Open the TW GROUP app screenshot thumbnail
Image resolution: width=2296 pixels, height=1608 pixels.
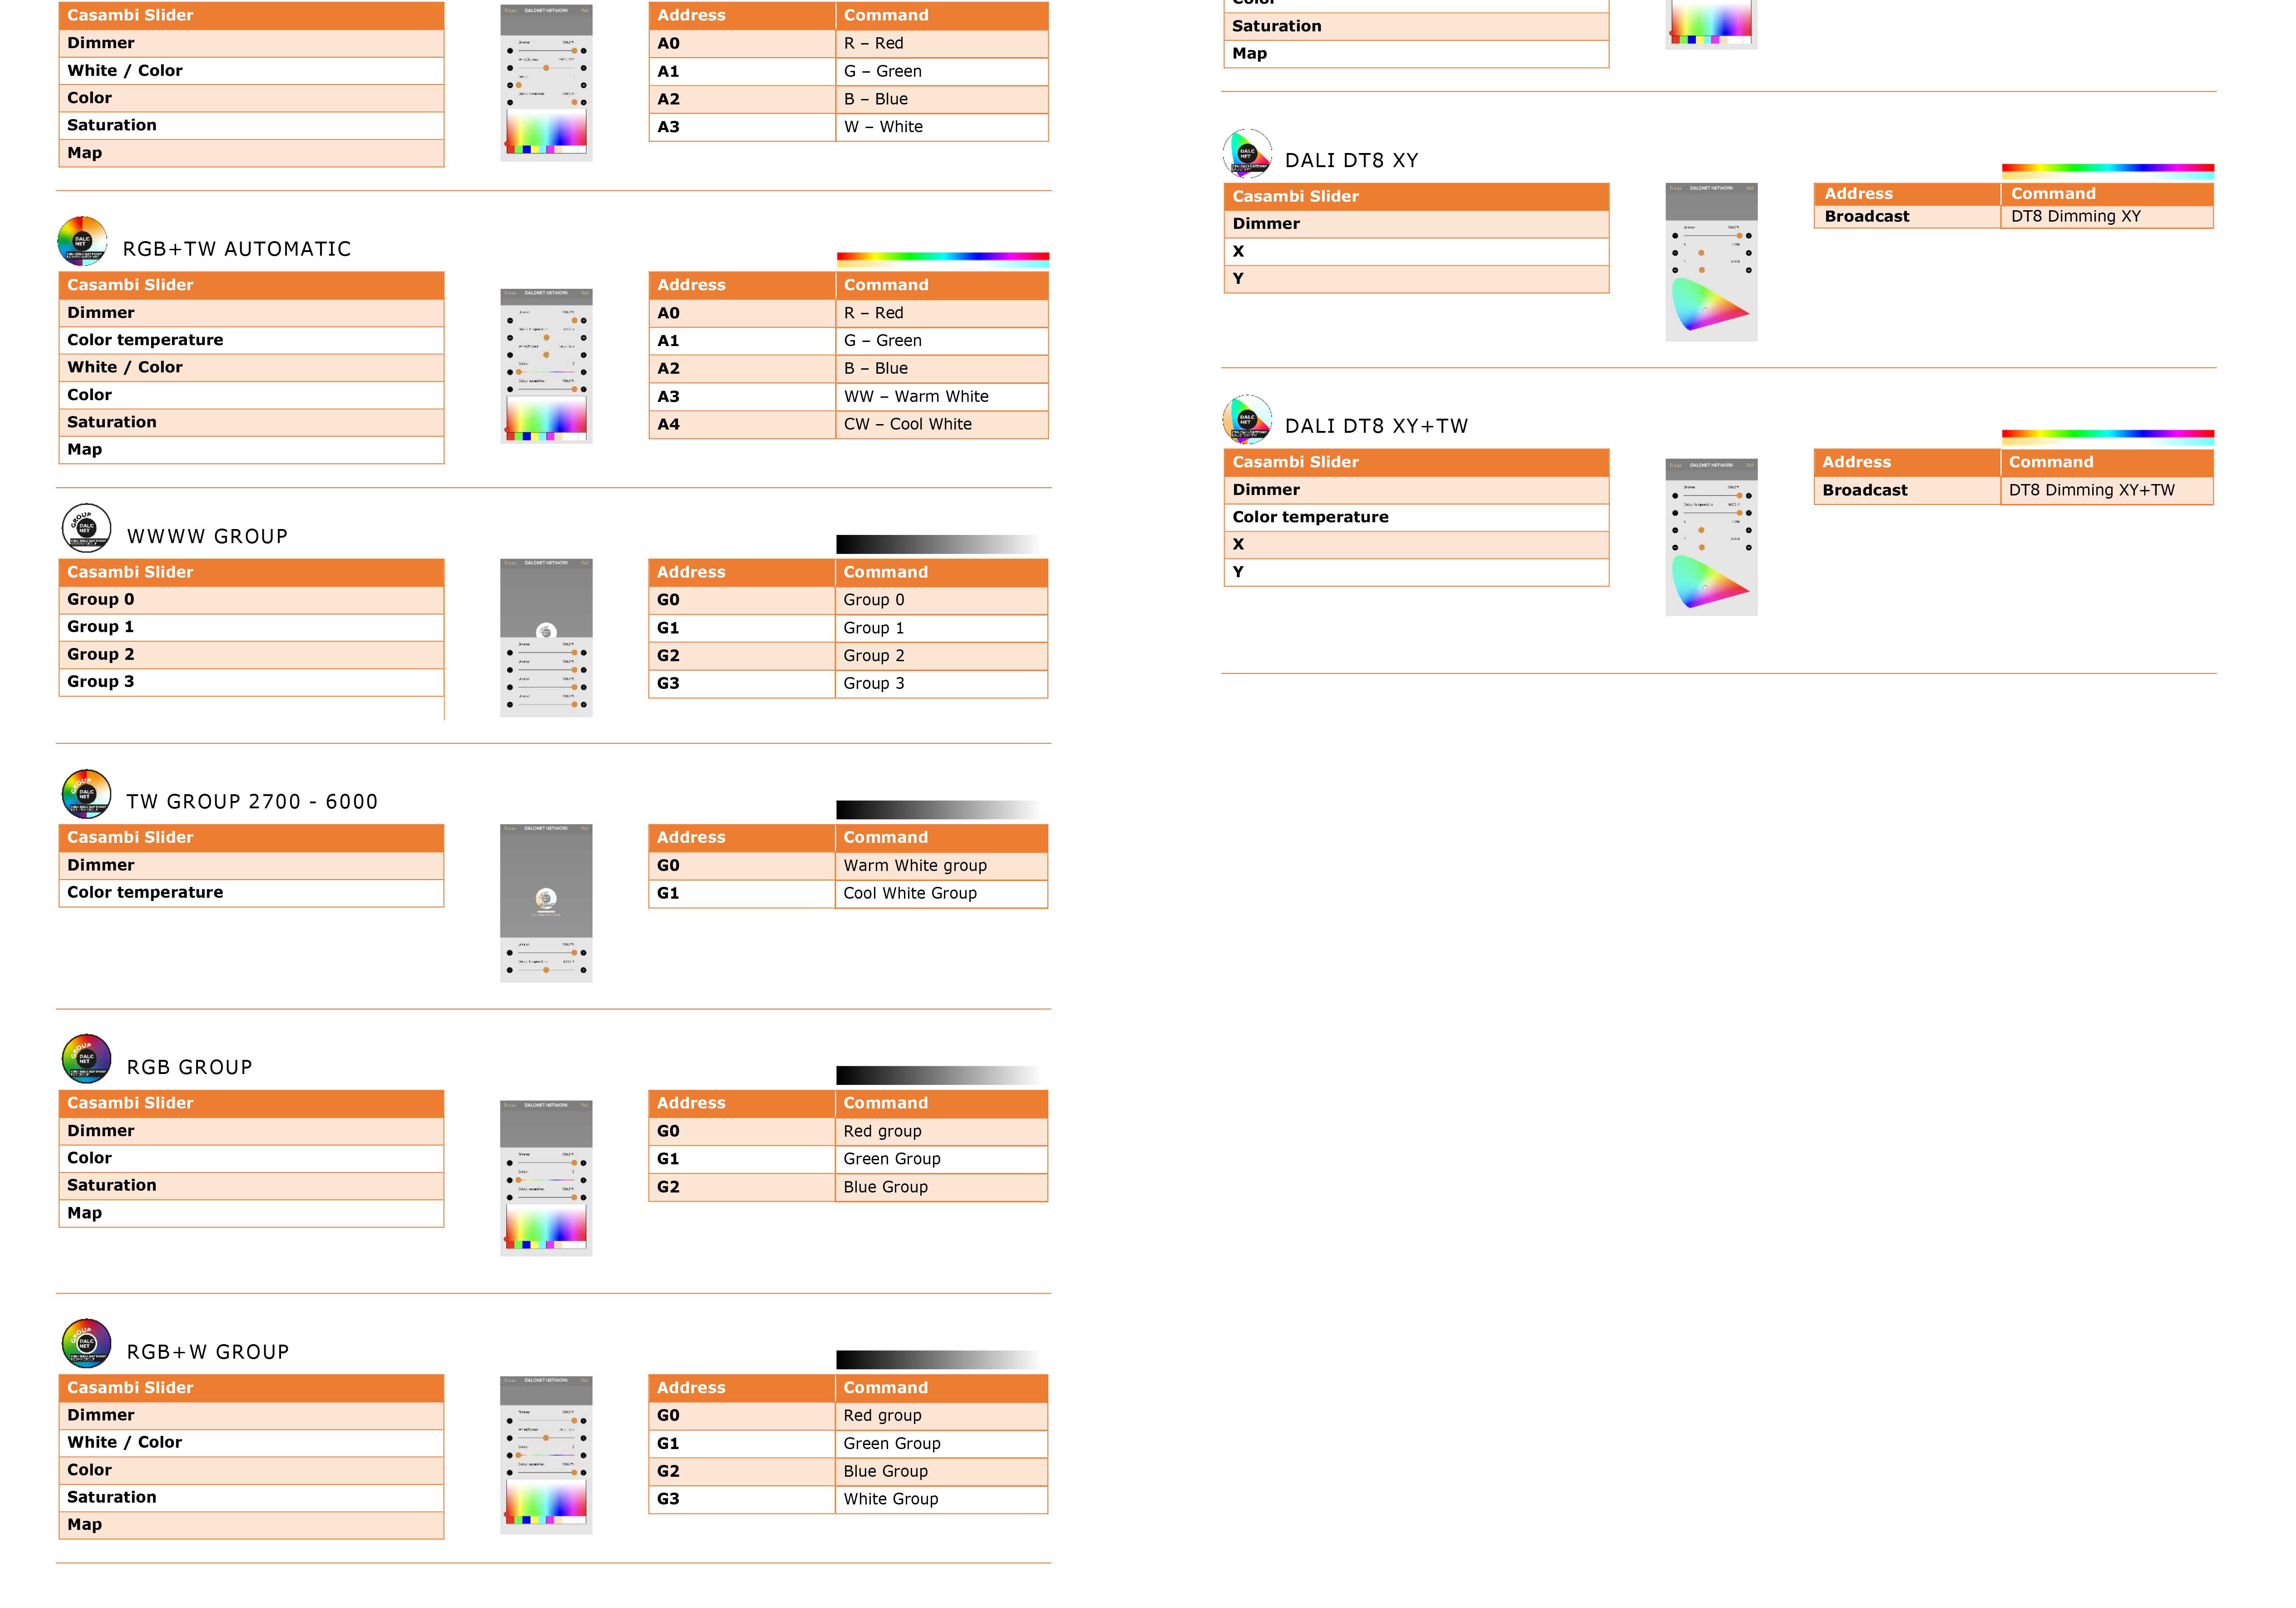(x=546, y=903)
